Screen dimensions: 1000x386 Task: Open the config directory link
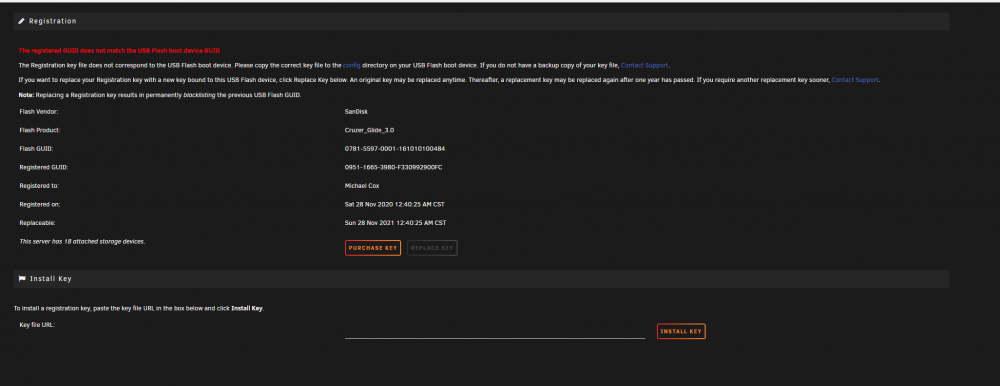[352, 65]
